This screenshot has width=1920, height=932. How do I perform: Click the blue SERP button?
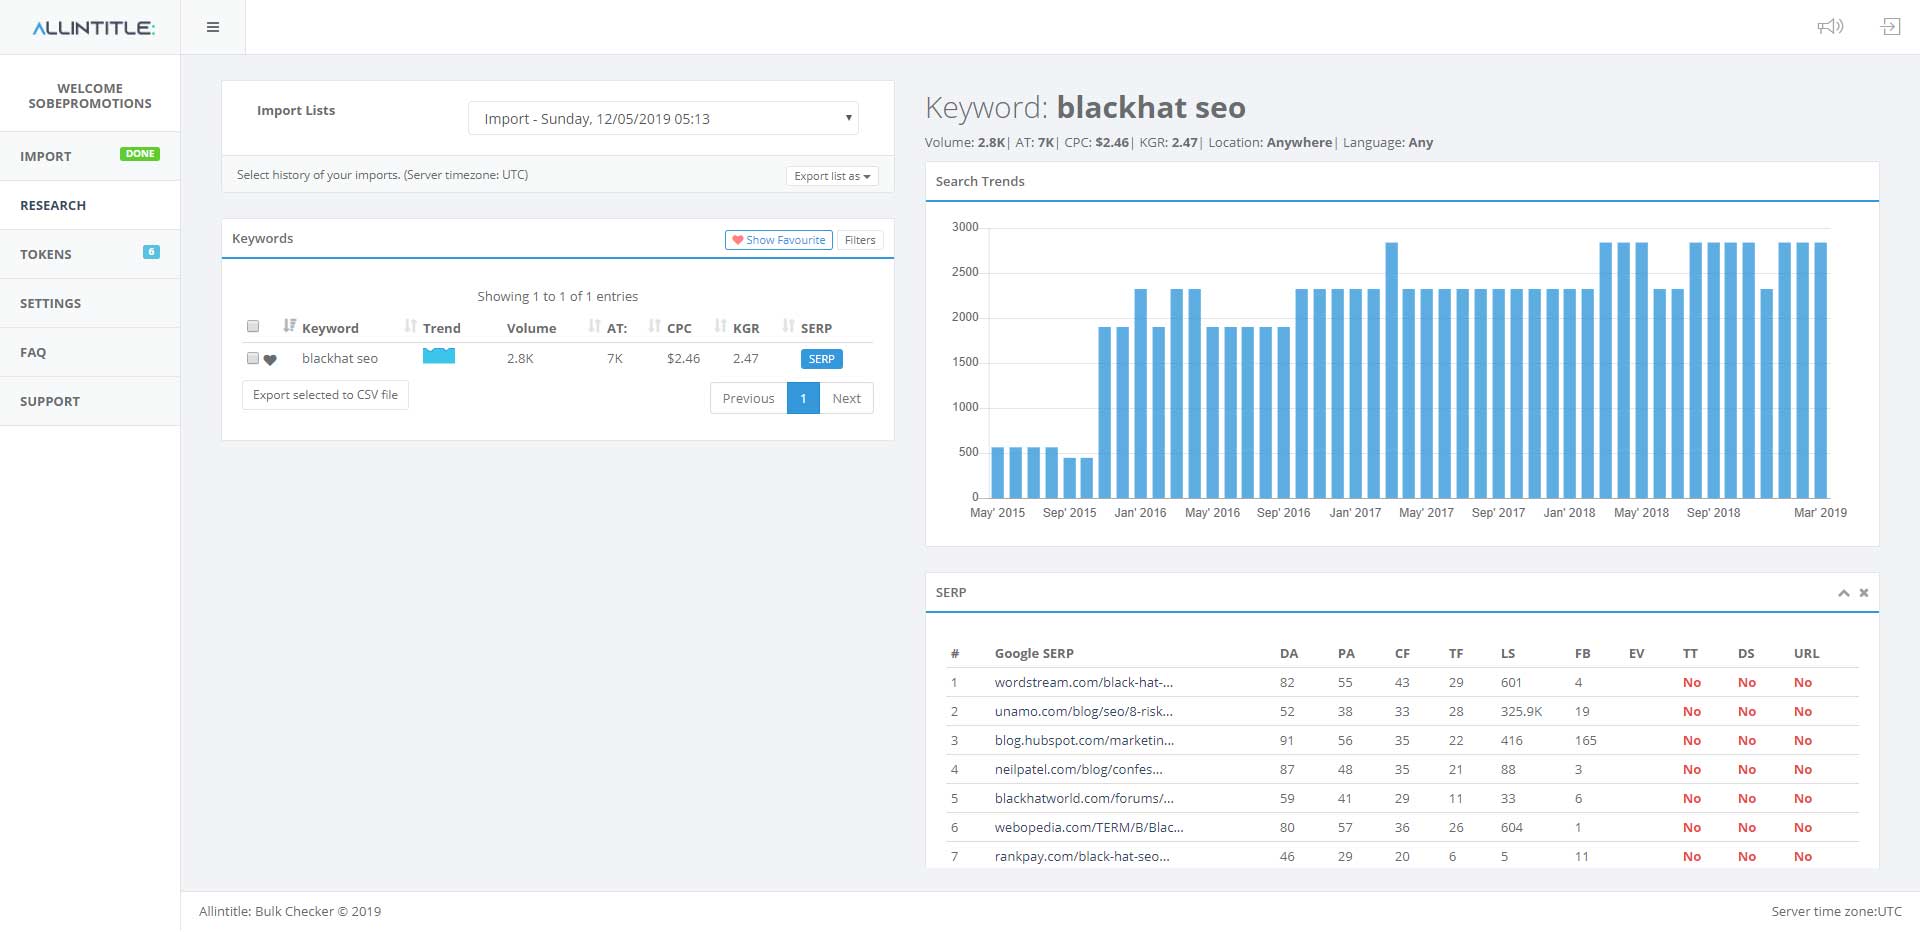[x=822, y=359]
